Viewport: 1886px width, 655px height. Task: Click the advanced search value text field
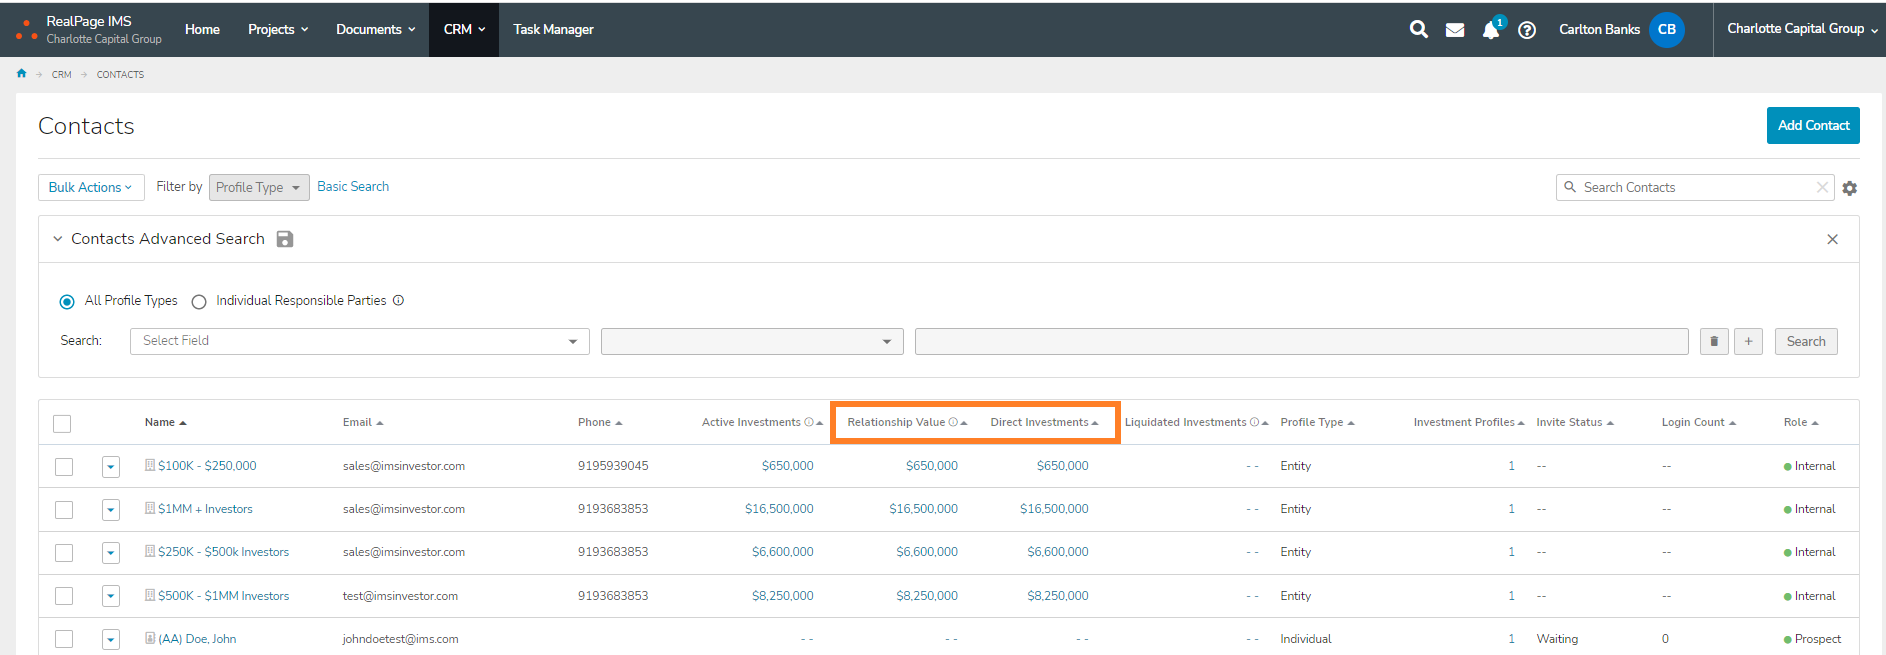pos(1301,341)
